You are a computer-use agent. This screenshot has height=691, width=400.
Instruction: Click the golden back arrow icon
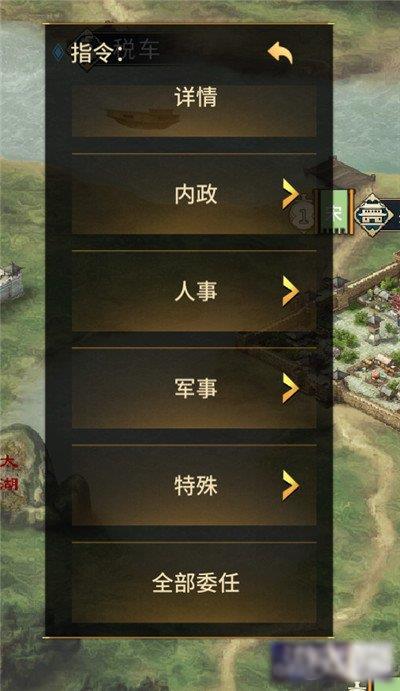[x=280, y=53]
